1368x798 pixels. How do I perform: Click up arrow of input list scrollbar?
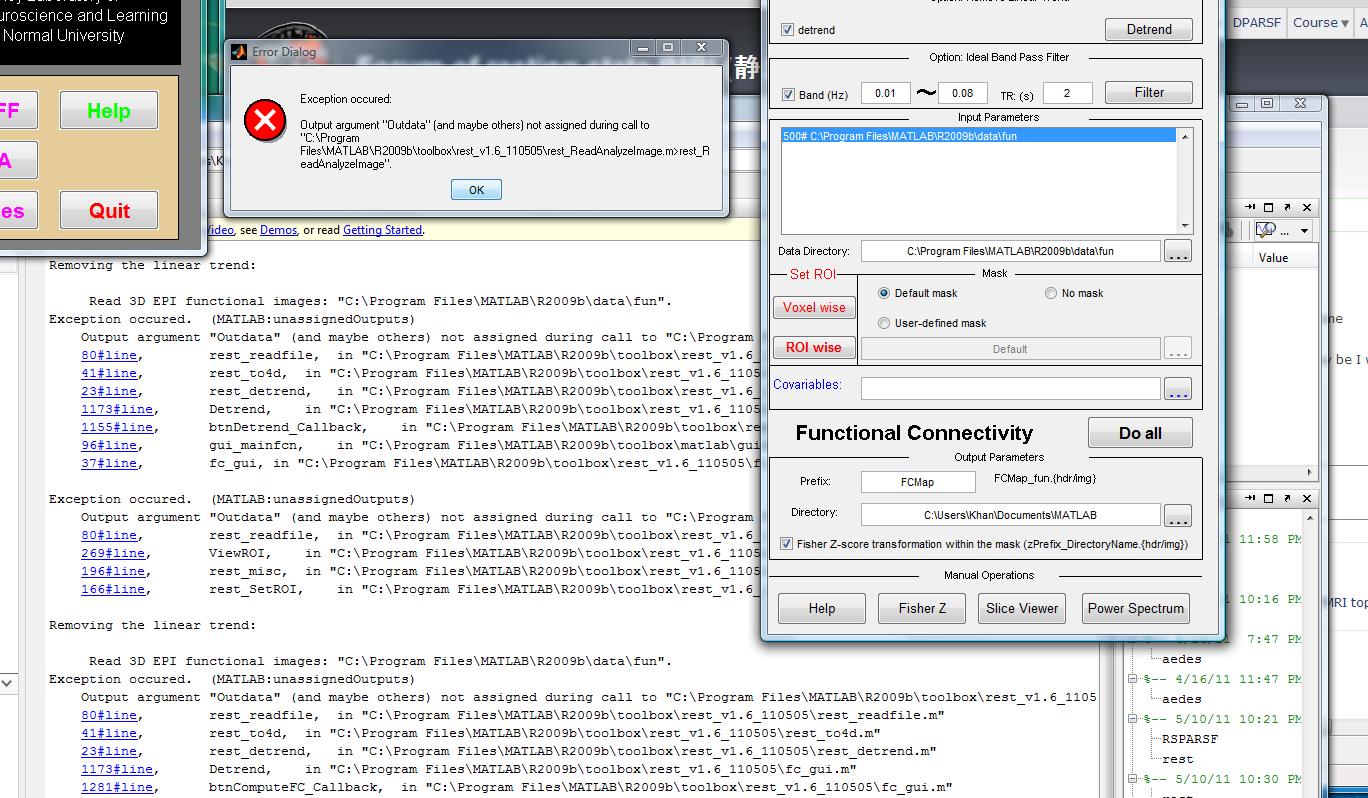point(1185,136)
